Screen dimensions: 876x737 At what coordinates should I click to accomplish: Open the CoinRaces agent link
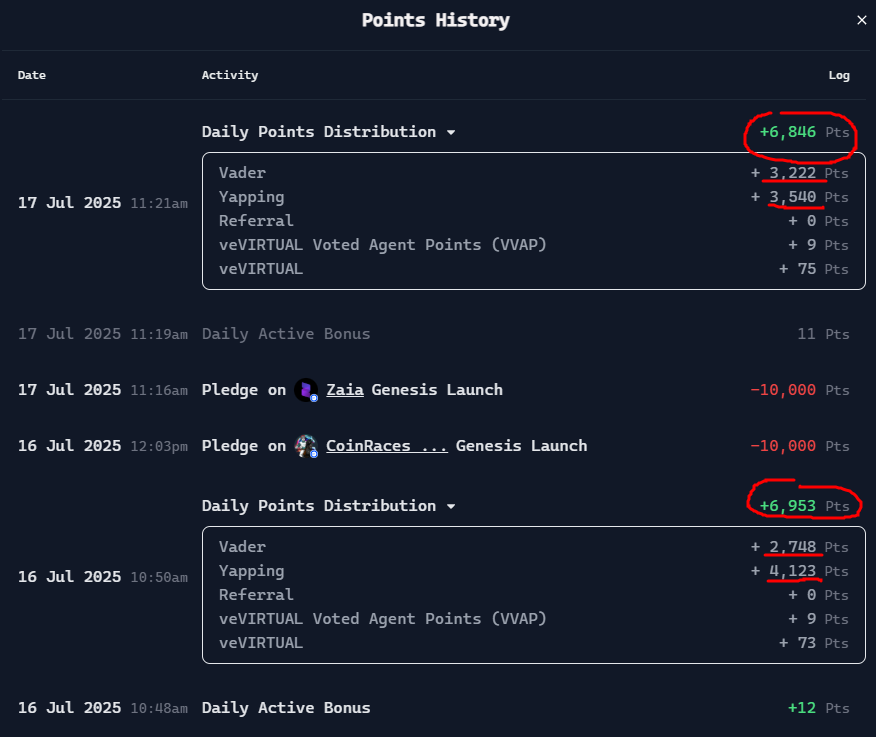click(x=387, y=446)
